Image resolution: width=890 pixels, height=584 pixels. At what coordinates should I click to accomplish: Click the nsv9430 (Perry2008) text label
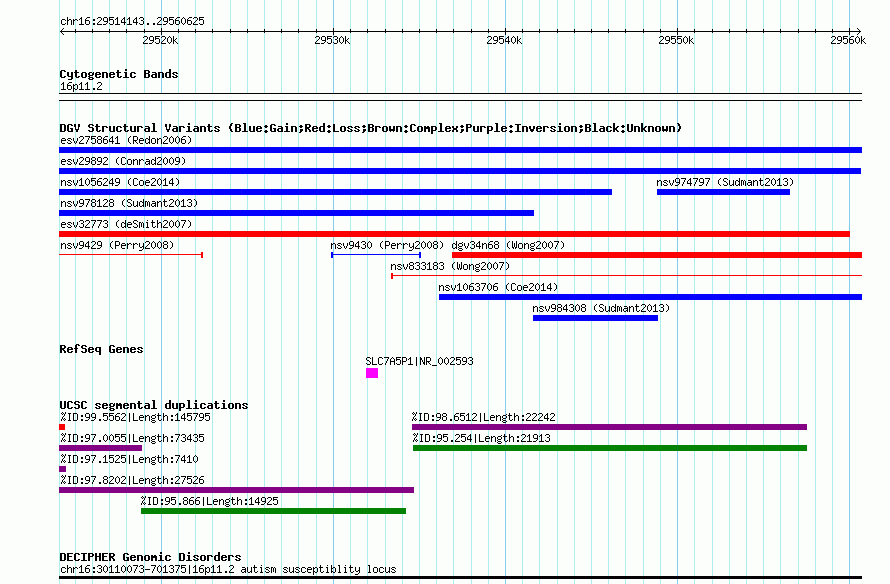387,245
